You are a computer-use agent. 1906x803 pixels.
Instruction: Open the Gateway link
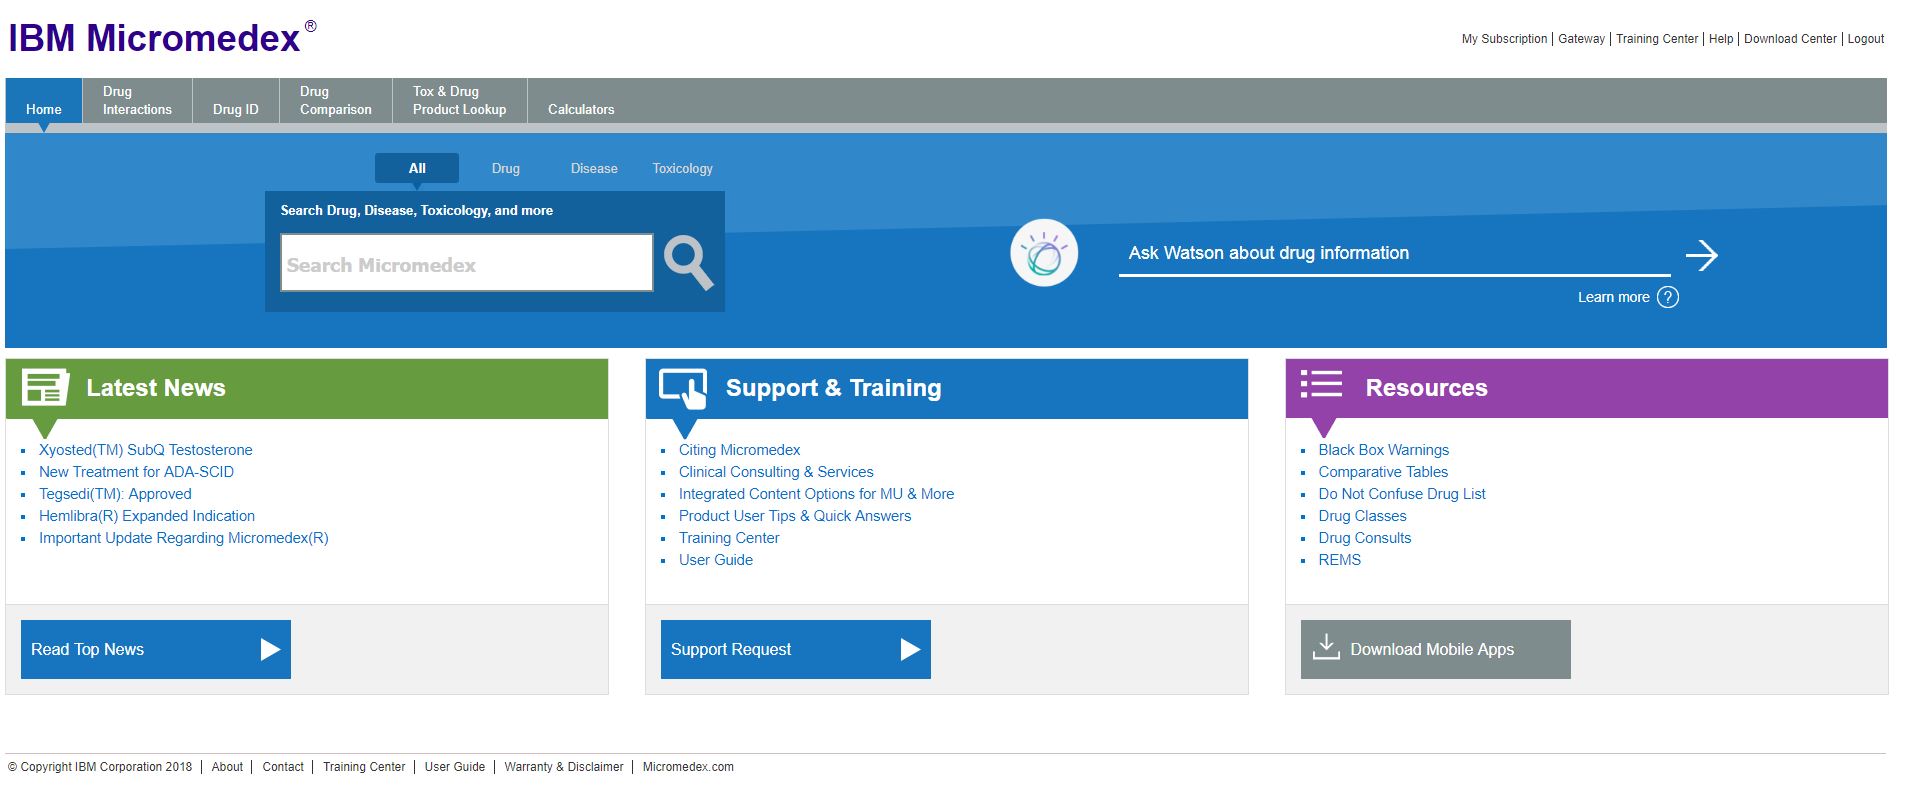click(x=1582, y=39)
